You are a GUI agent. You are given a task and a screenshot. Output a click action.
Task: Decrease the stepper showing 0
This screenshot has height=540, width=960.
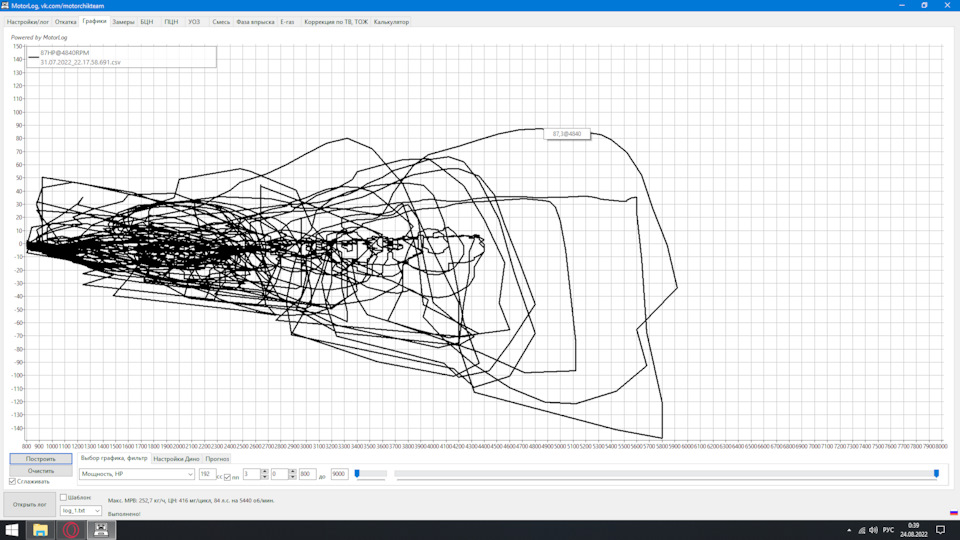click(292, 476)
